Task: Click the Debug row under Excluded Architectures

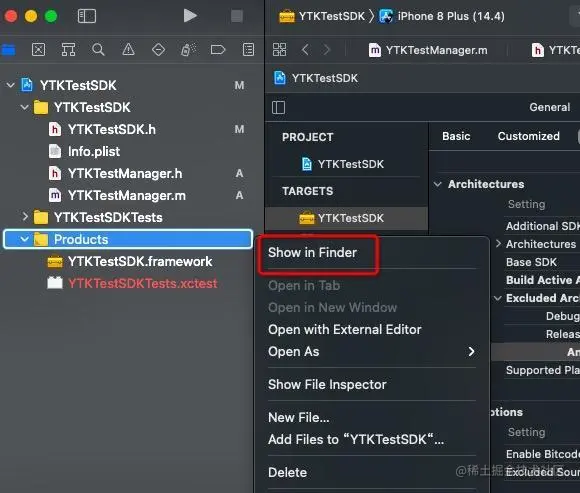Action: (563, 316)
